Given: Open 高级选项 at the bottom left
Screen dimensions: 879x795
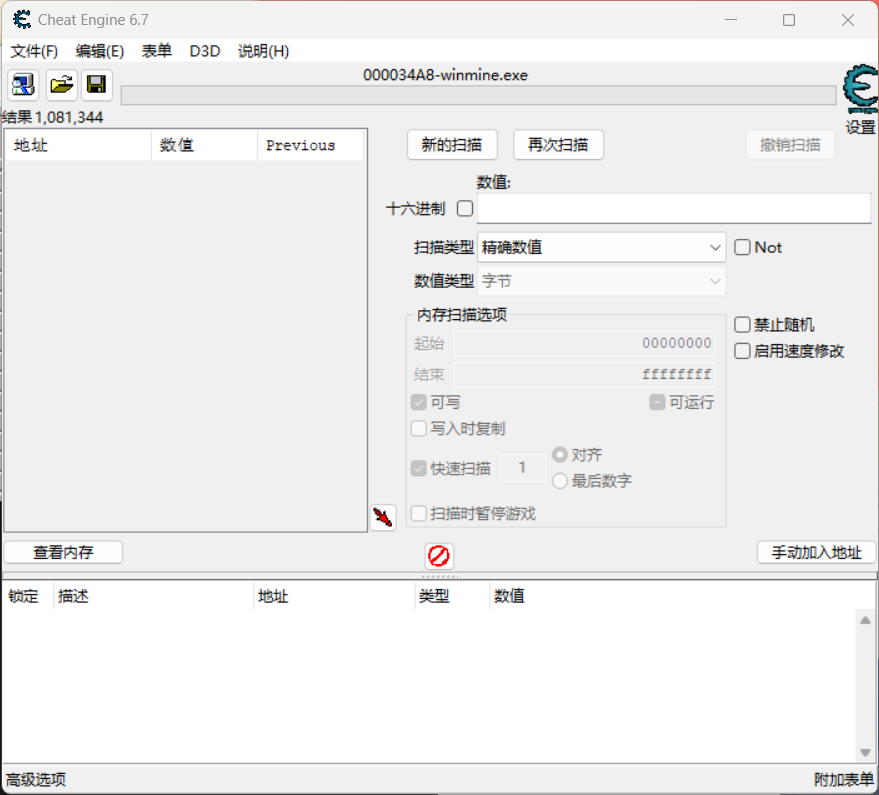Looking at the screenshot, I should pyautogui.click(x=36, y=779).
